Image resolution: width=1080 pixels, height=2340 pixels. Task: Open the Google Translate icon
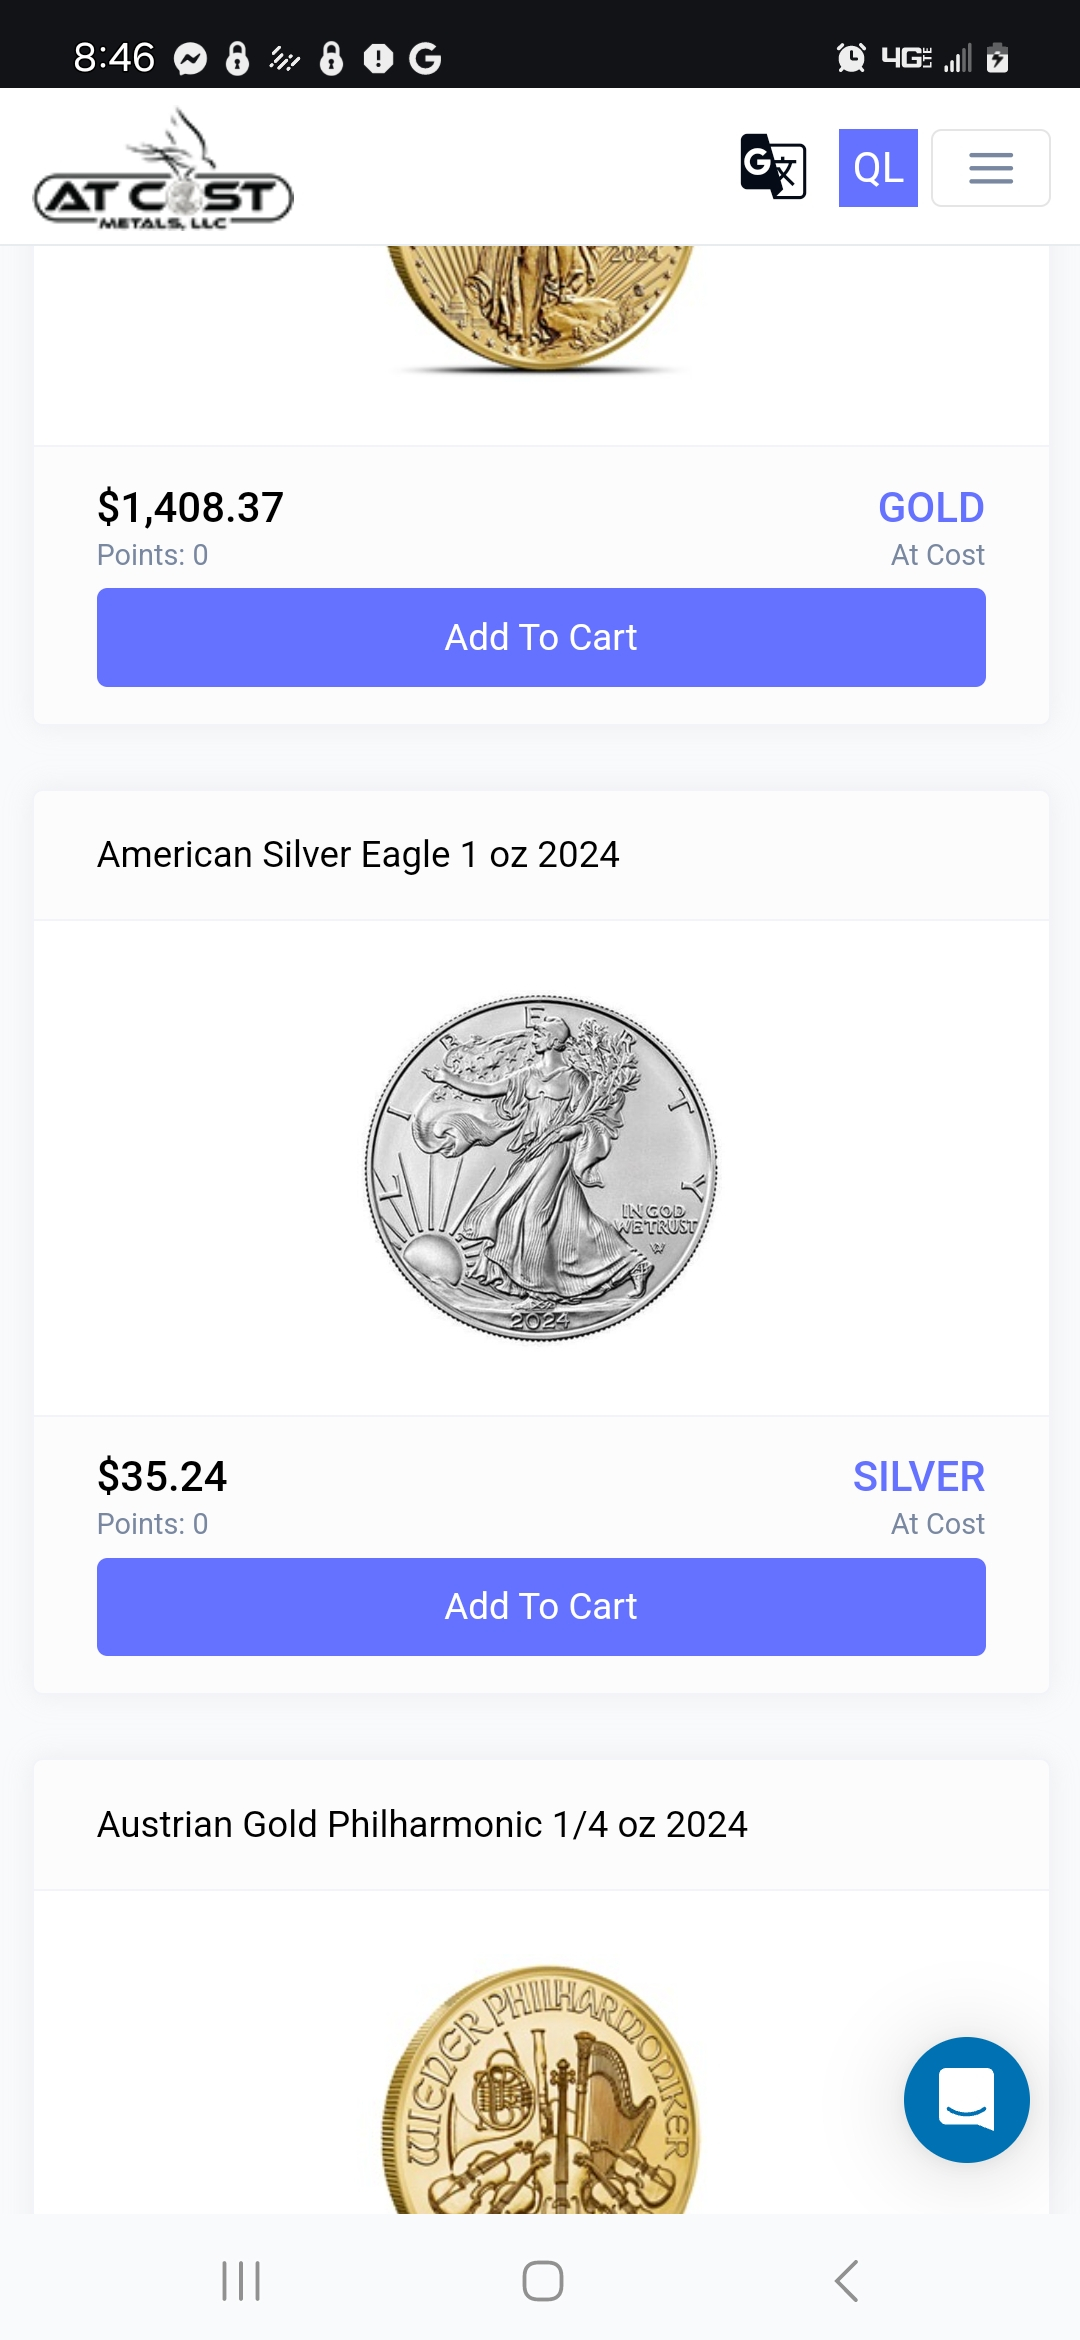pyautogui.click(x=772, y=167)
